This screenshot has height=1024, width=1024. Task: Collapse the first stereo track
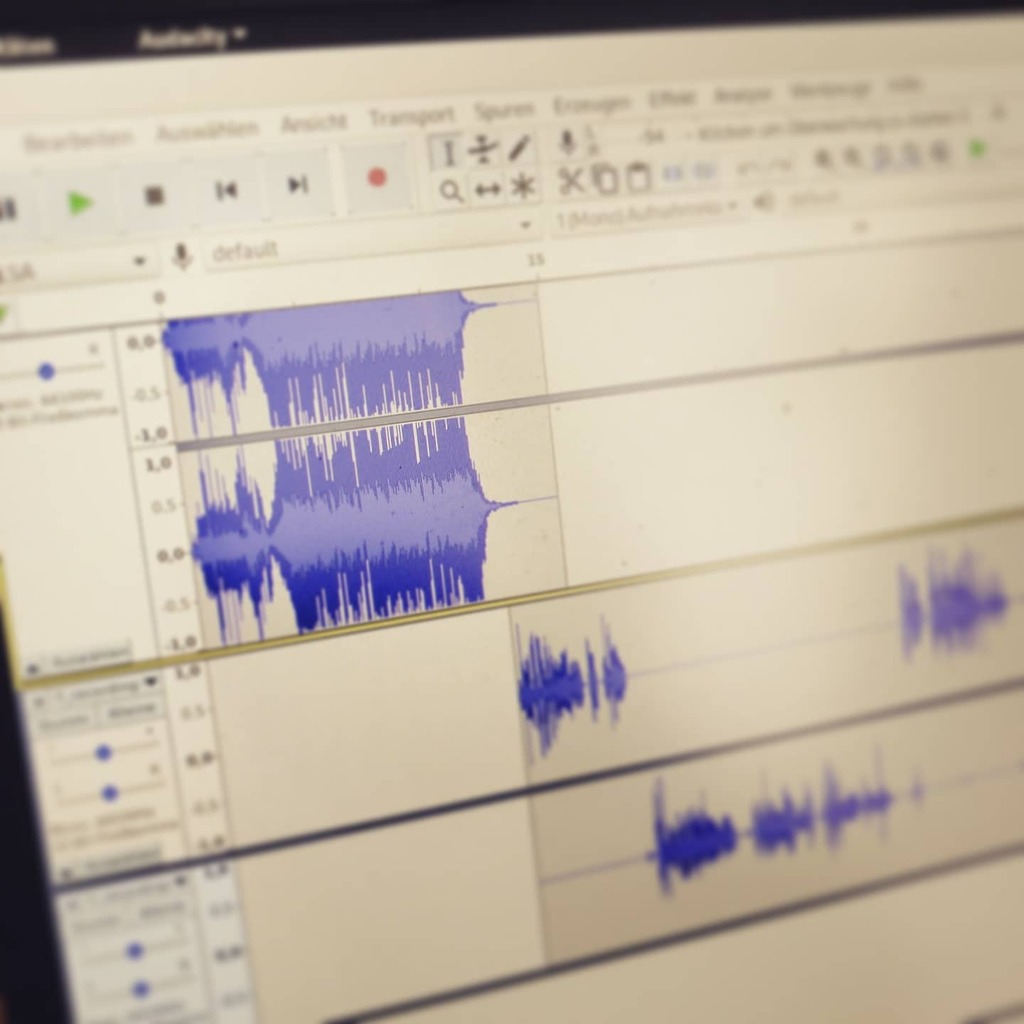pos(33,668)
